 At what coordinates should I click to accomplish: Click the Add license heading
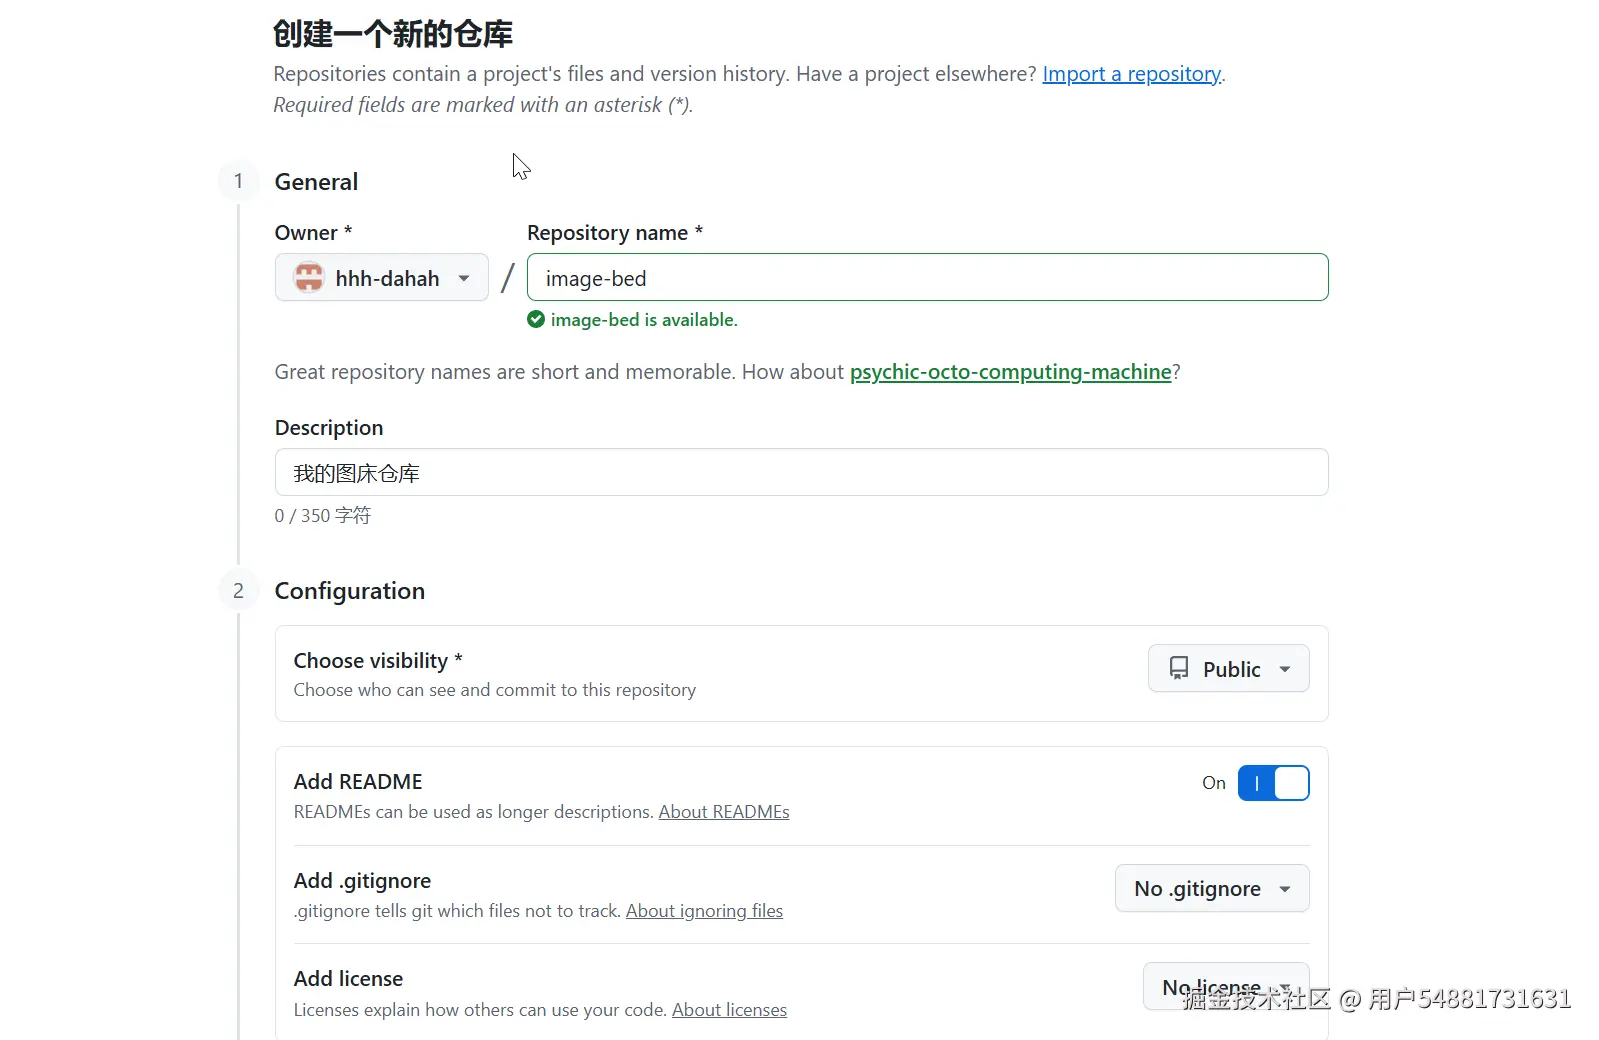(x=348, y=979)
